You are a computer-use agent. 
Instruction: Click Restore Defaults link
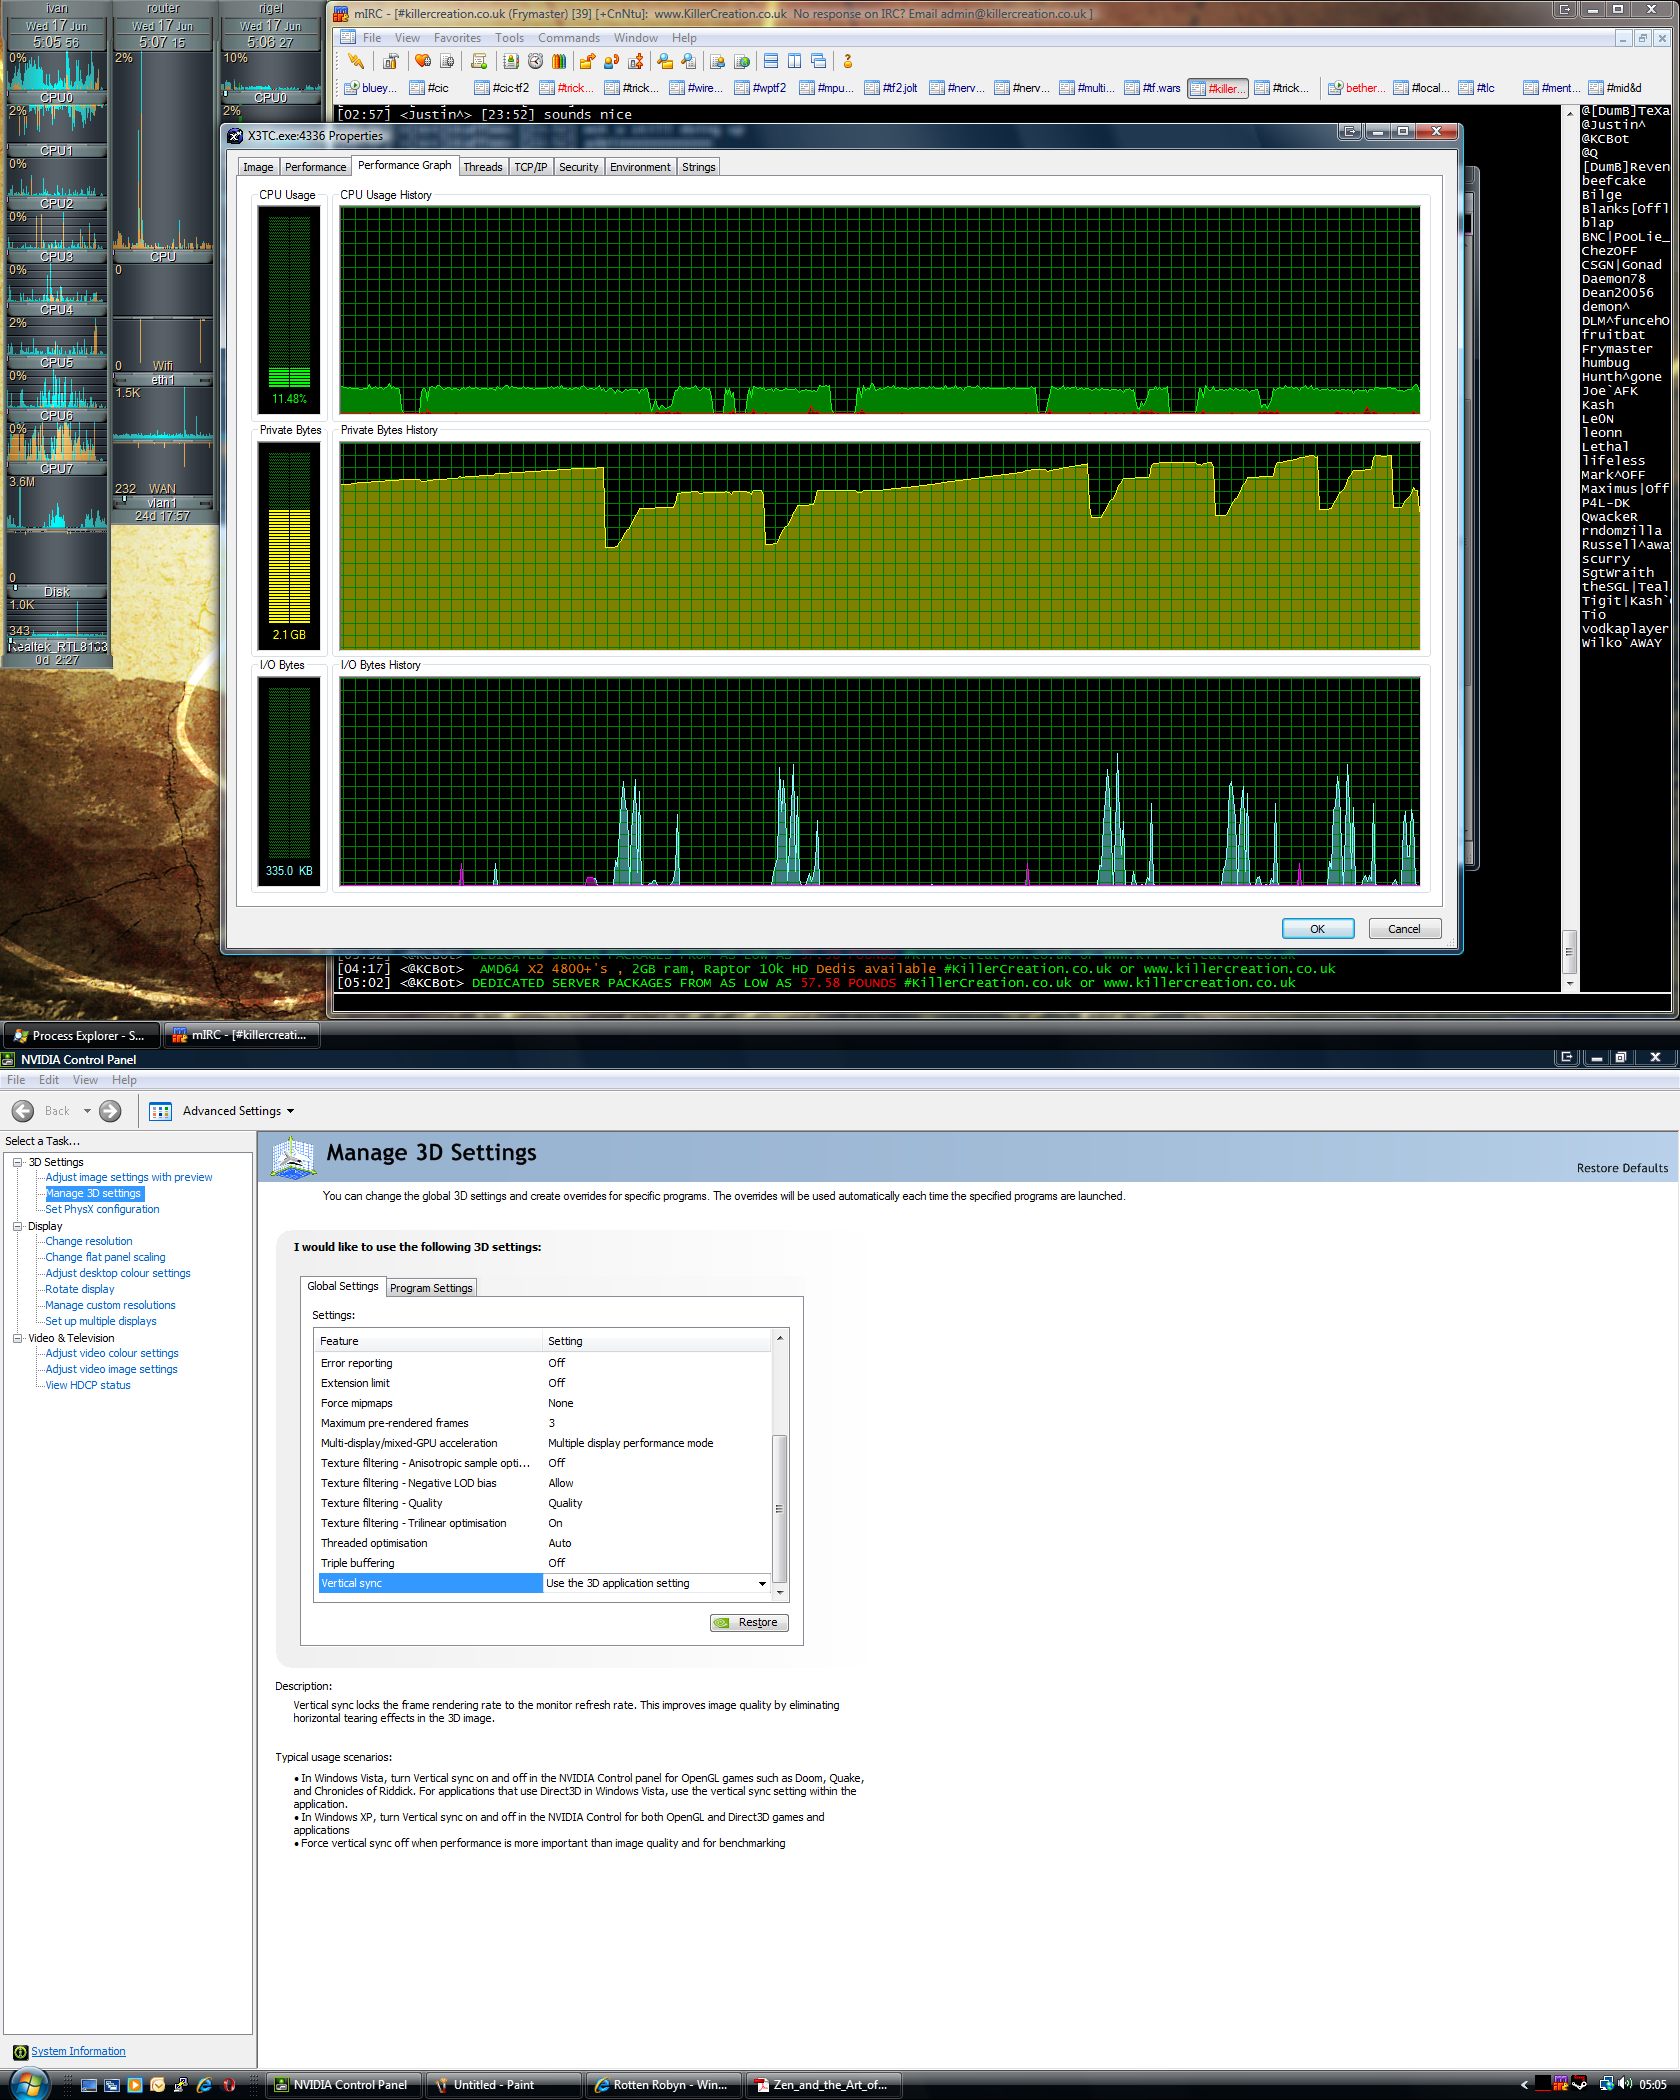click(x=1622, y=1168)
